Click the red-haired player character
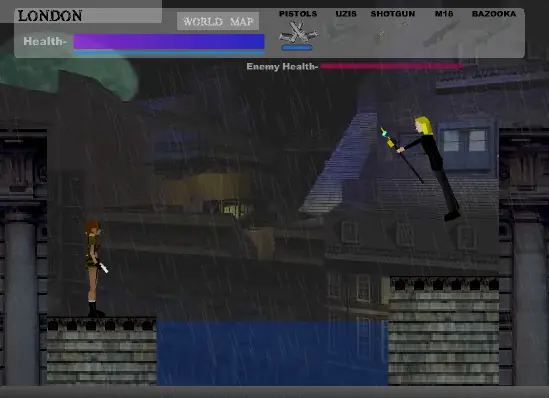Viewport: 549px width, 398px height. pos(95,269)
